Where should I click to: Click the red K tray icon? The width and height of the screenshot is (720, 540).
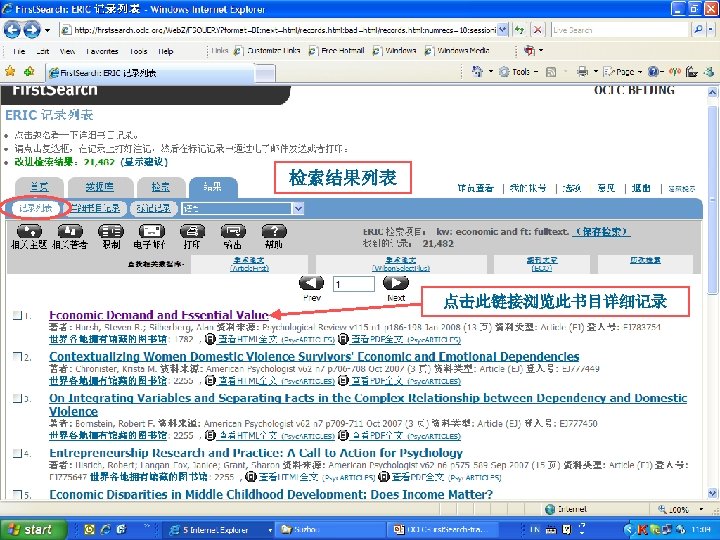point(642,530)
